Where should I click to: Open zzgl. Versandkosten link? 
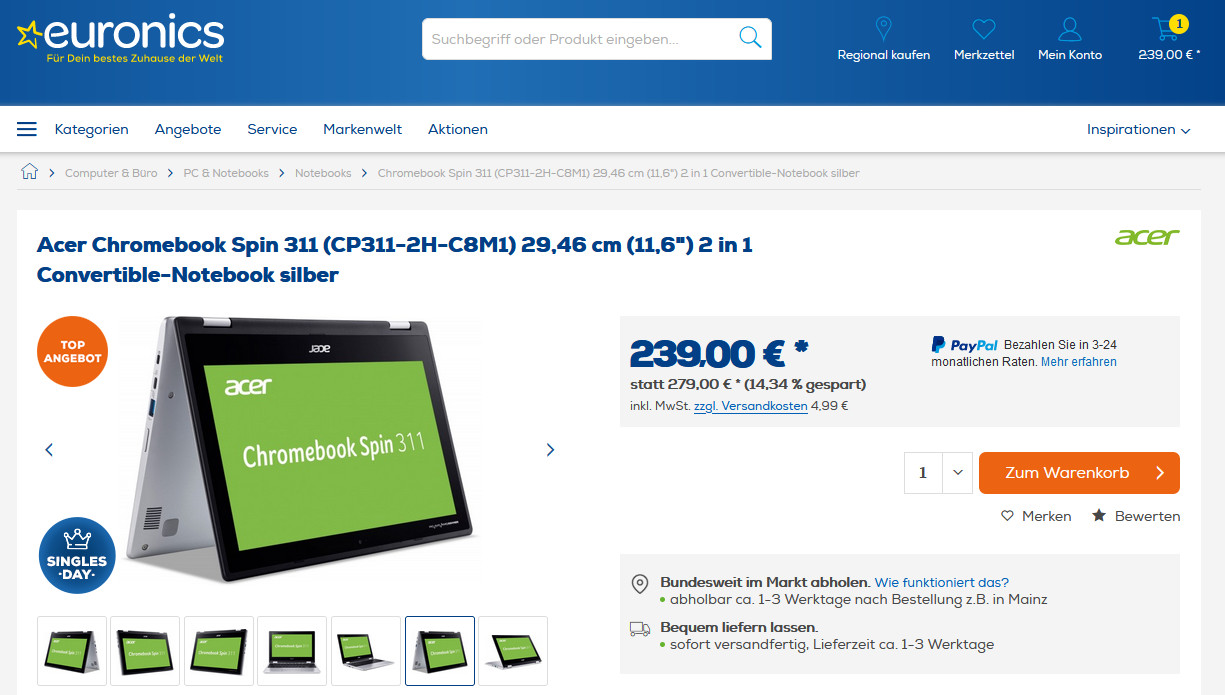tap(750, 406)
